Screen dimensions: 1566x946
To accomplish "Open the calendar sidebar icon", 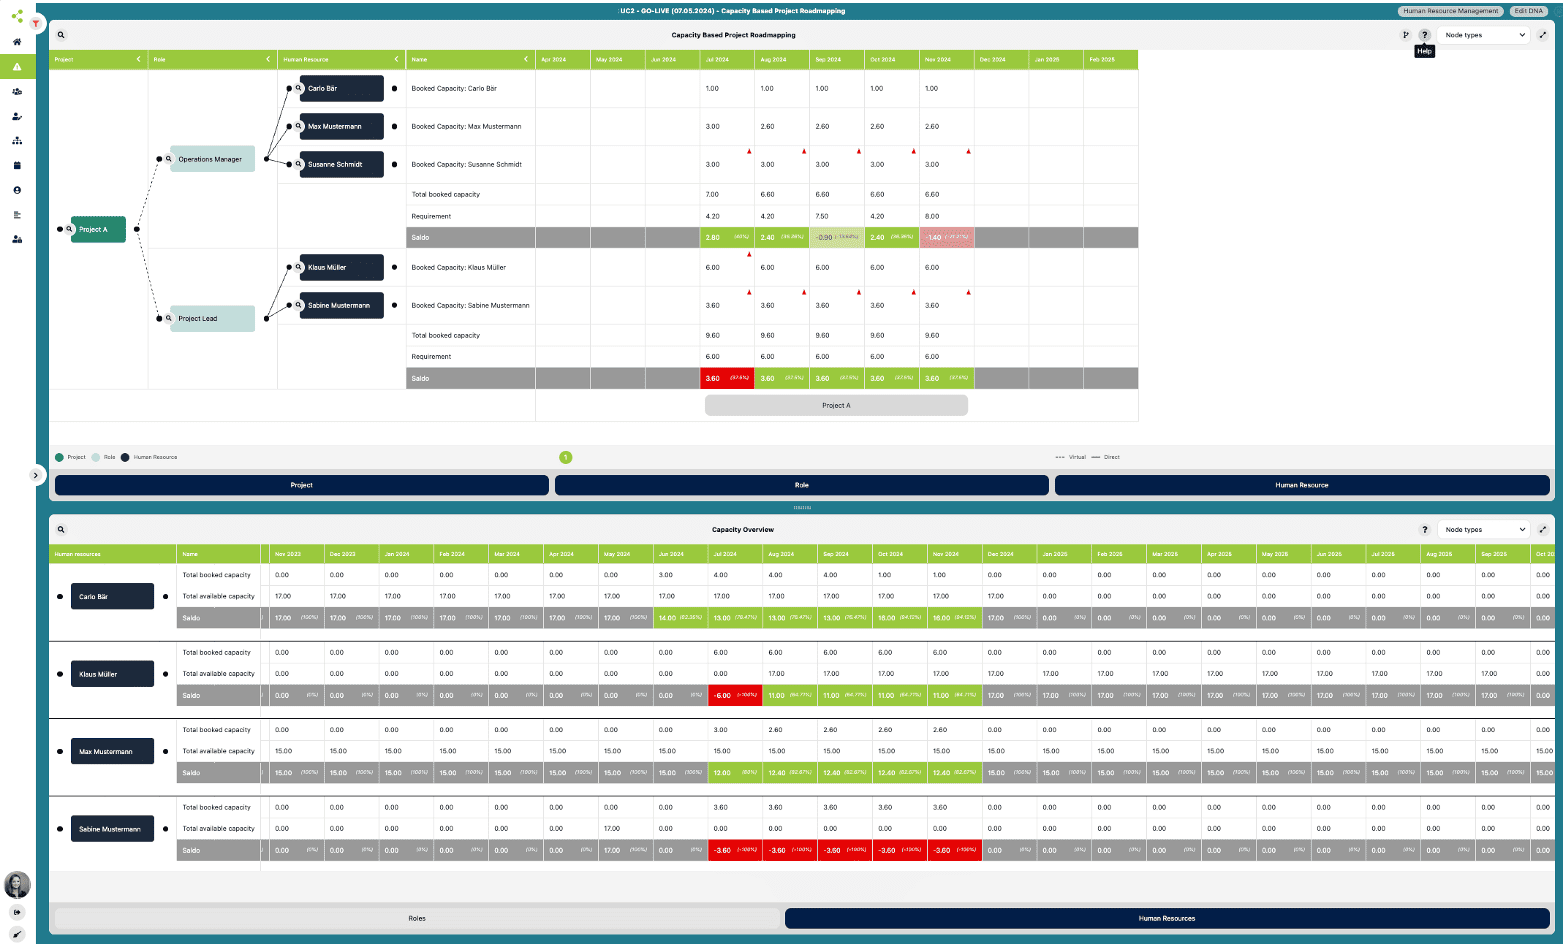I will tap(17, 166).
